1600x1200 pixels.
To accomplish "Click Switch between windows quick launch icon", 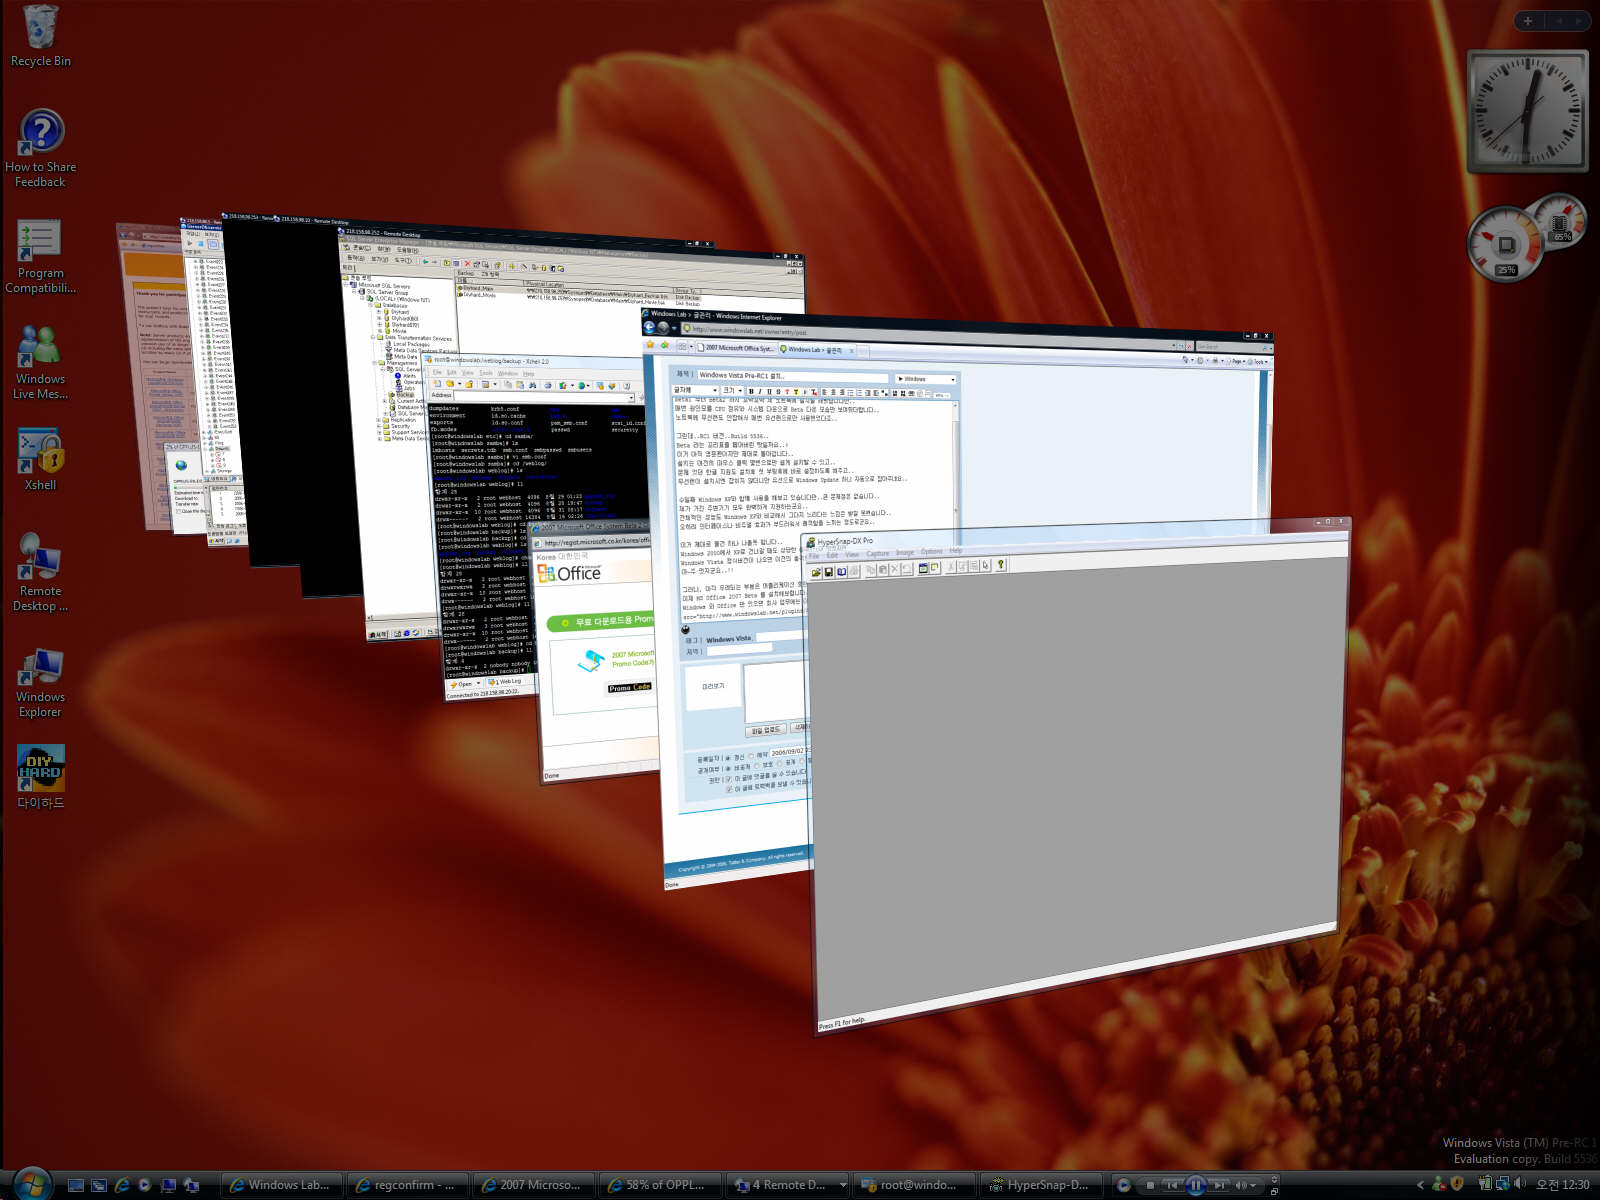I will tap(99, 1185).
